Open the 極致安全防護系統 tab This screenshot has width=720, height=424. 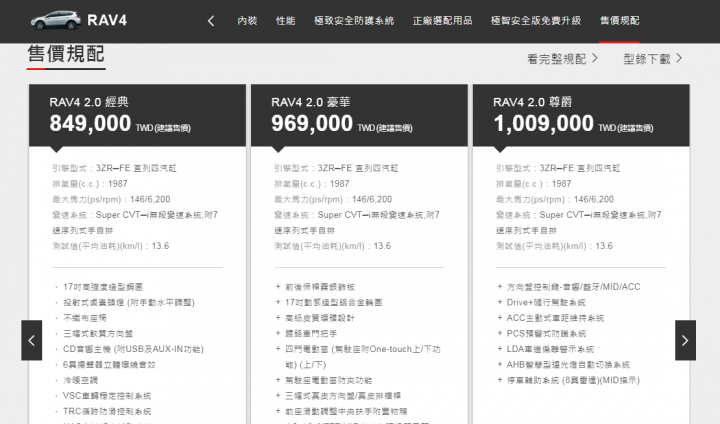pos(354,21)
